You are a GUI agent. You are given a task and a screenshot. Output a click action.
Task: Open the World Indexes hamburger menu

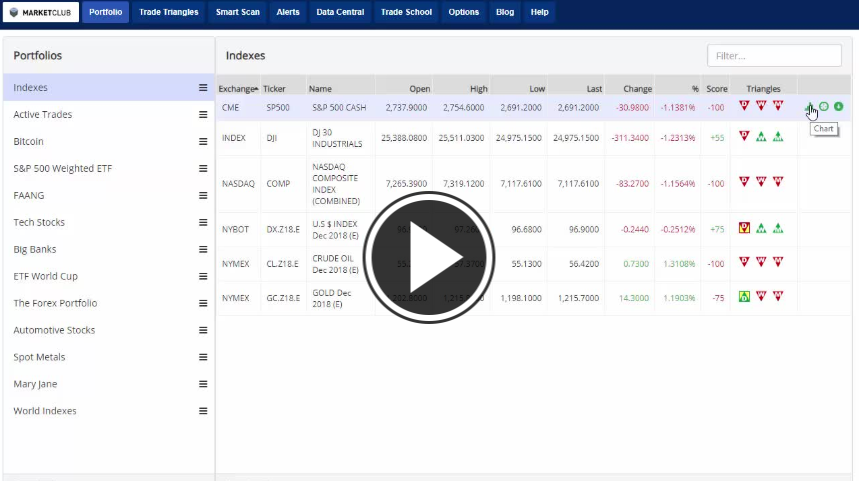pyautogui.click(x=203, y=410)
